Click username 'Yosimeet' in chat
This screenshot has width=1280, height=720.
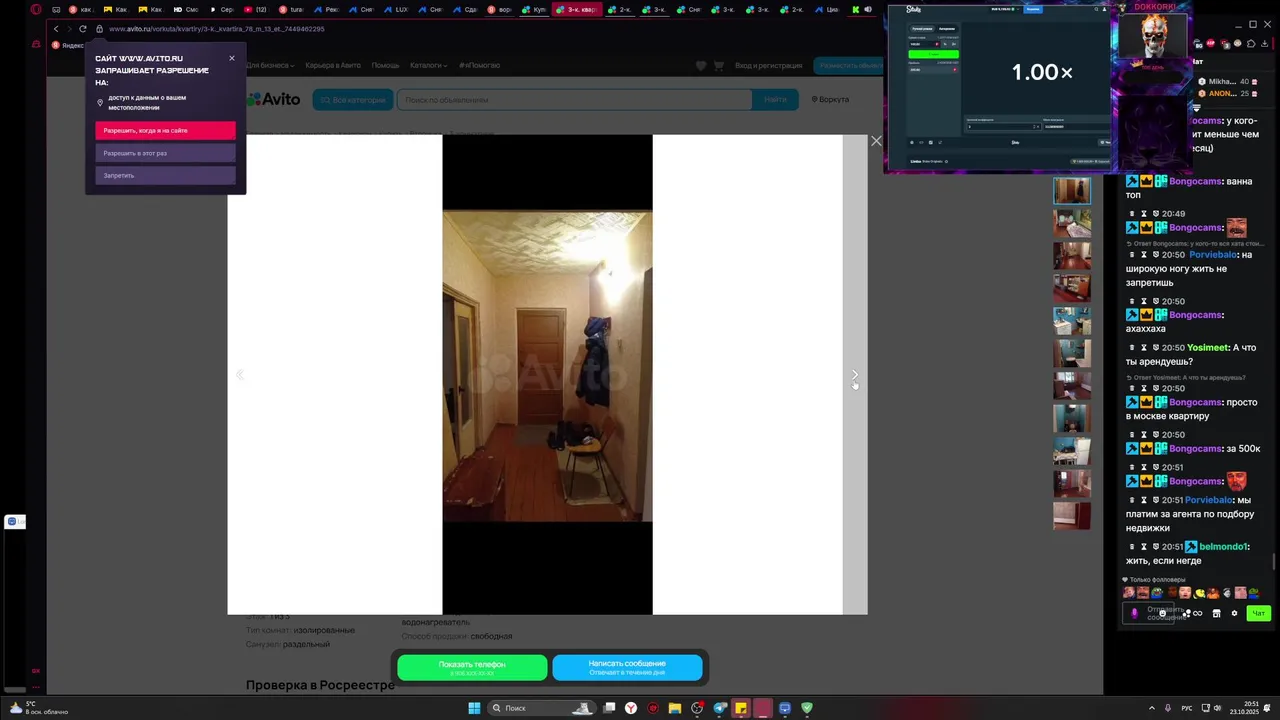1207,348
